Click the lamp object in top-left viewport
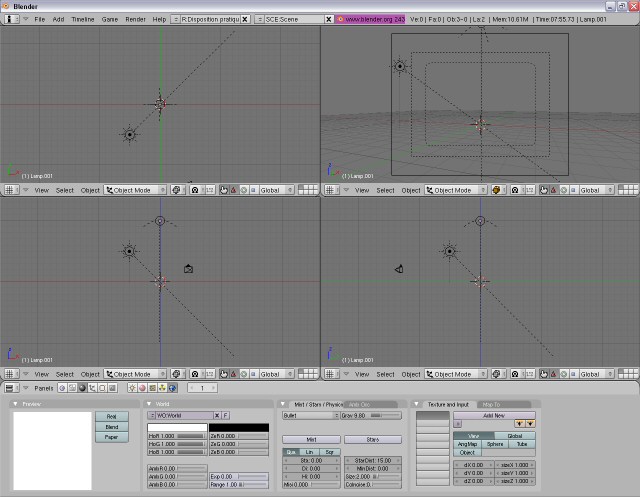Screen dimensions: 640x497 [x=129, y=134]
